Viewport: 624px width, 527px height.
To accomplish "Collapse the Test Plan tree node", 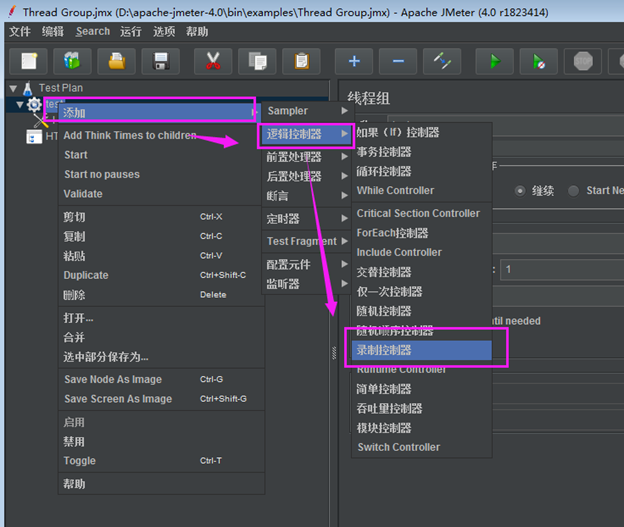I will [x=13, y=88].
